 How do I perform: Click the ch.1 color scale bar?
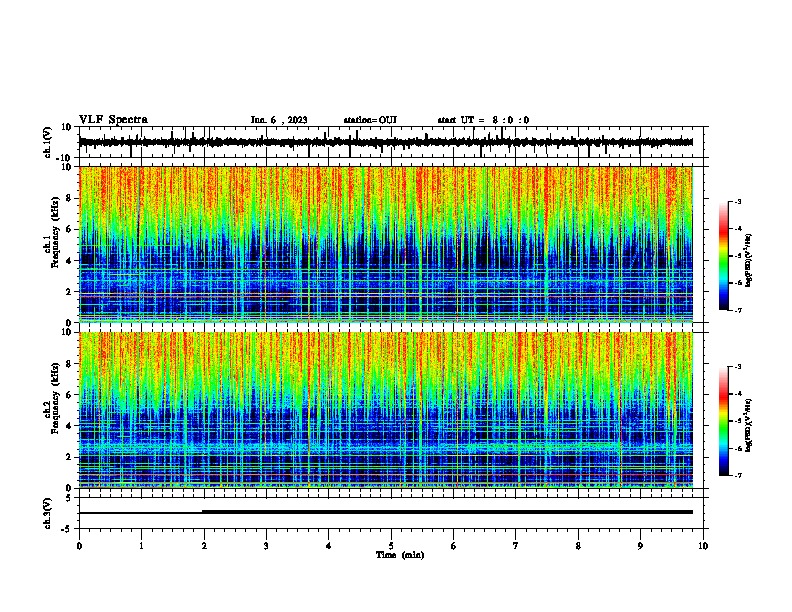click(x=723, y=256)
